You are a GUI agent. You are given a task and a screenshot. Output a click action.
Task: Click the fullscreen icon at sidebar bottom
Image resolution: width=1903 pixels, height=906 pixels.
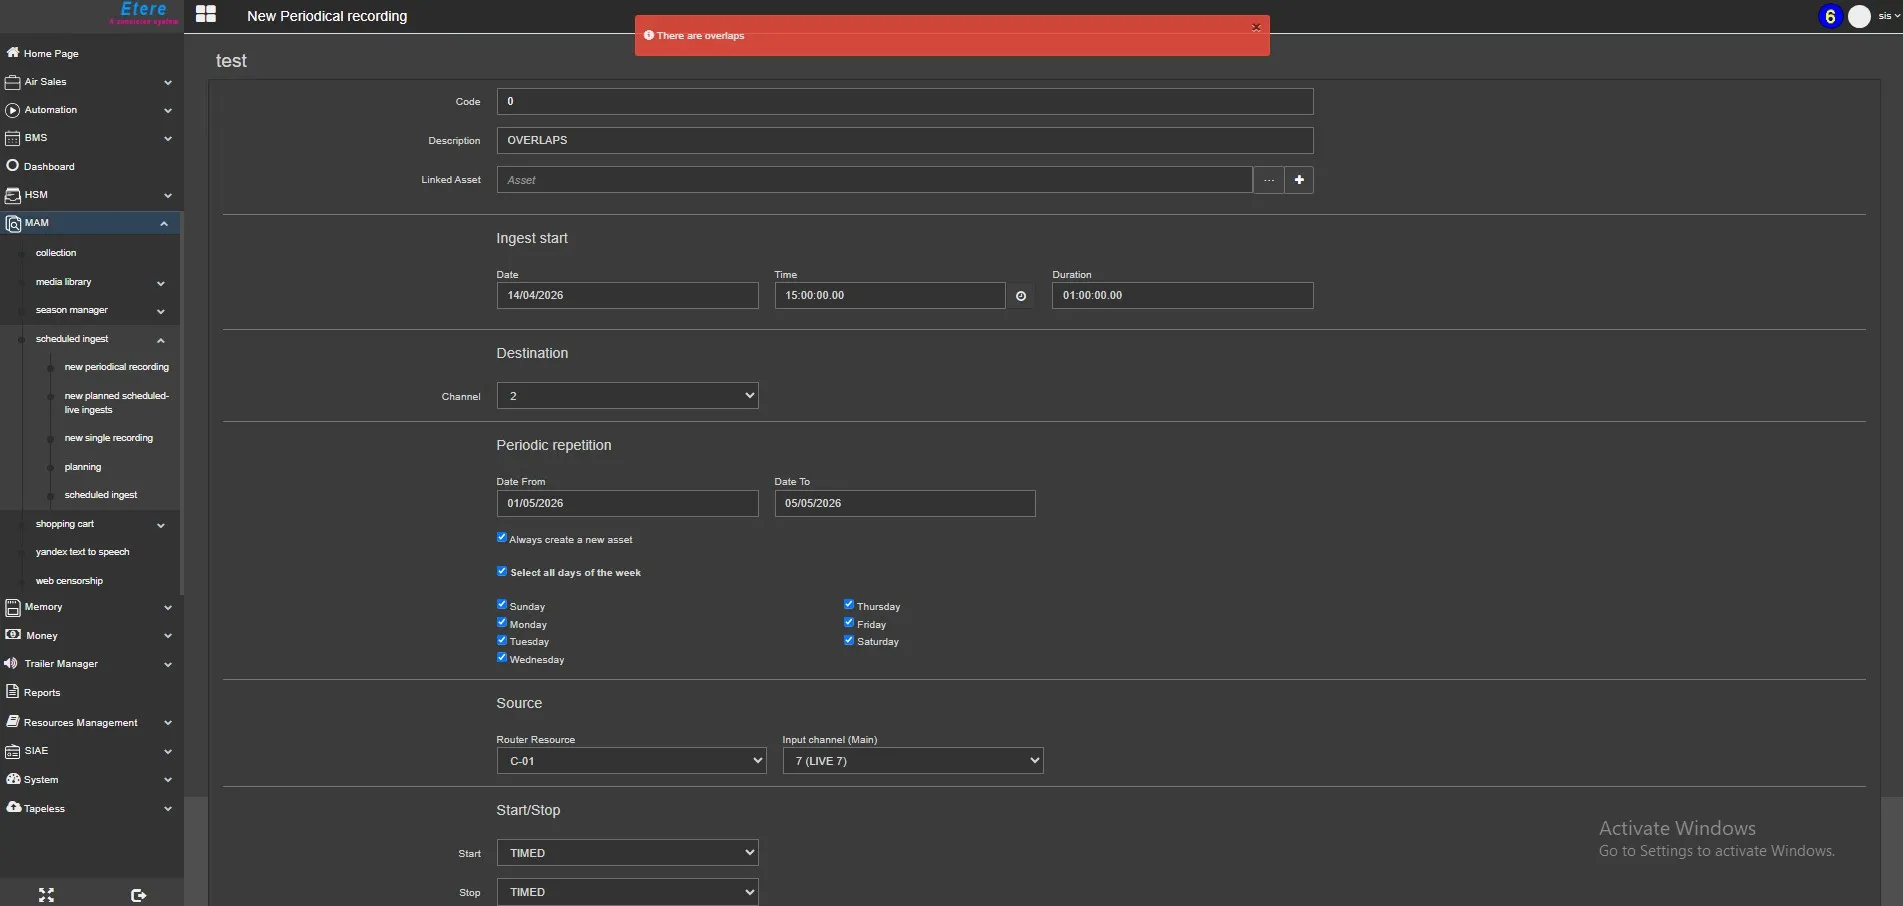(x=46, y=895)
